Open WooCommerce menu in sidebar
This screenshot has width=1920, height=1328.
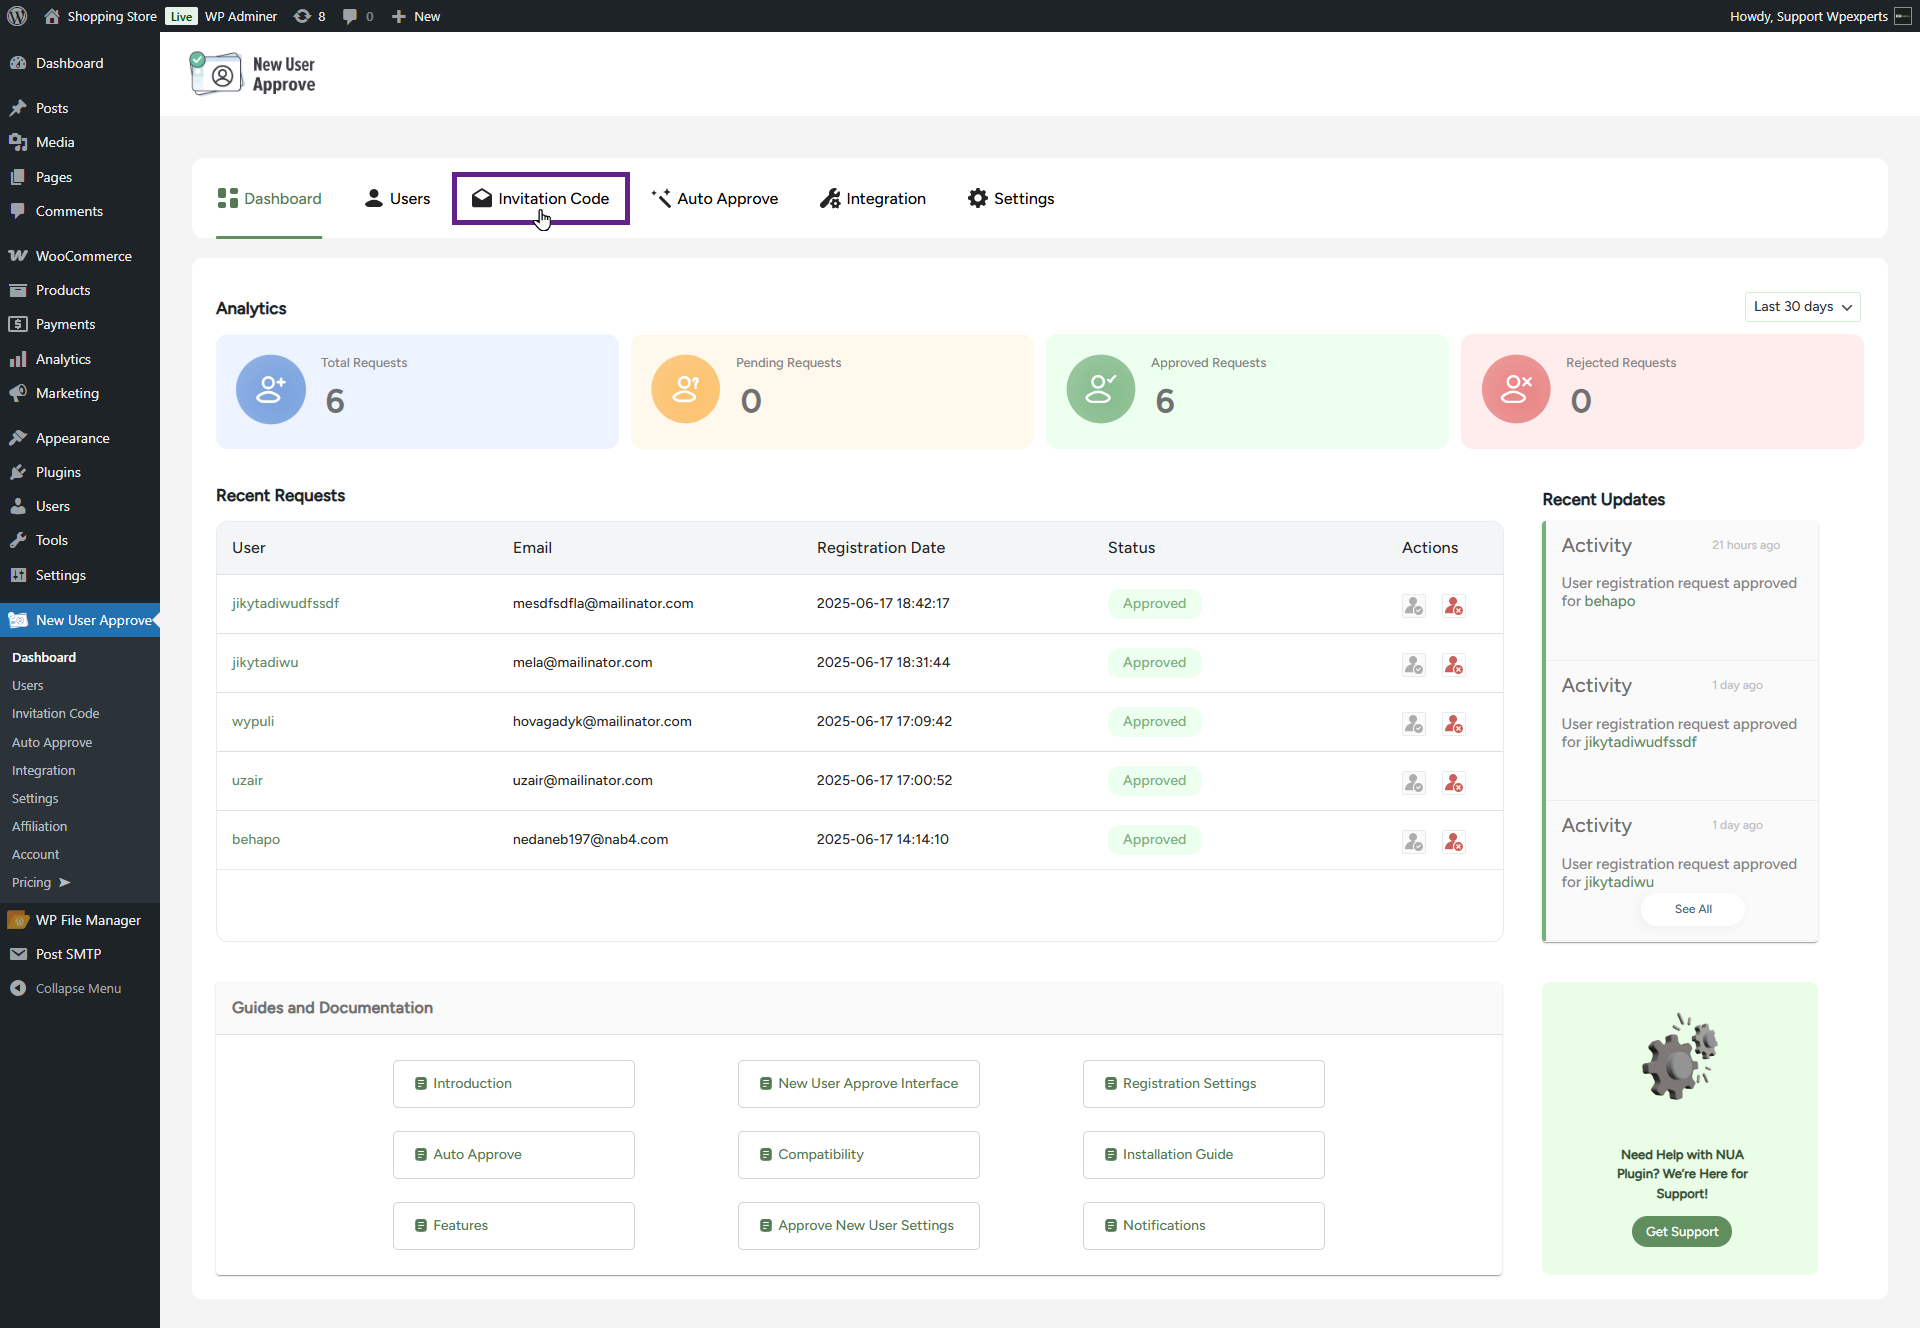point(83,256)
